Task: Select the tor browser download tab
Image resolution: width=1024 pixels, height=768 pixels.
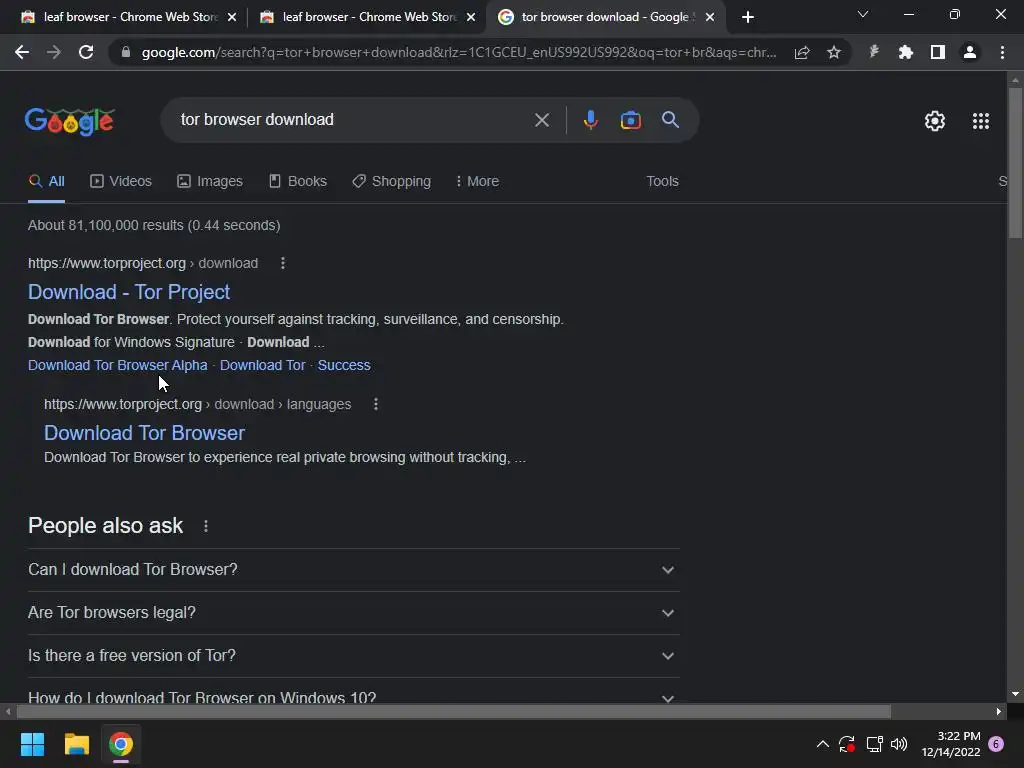Action: click(x=607, y=17)
